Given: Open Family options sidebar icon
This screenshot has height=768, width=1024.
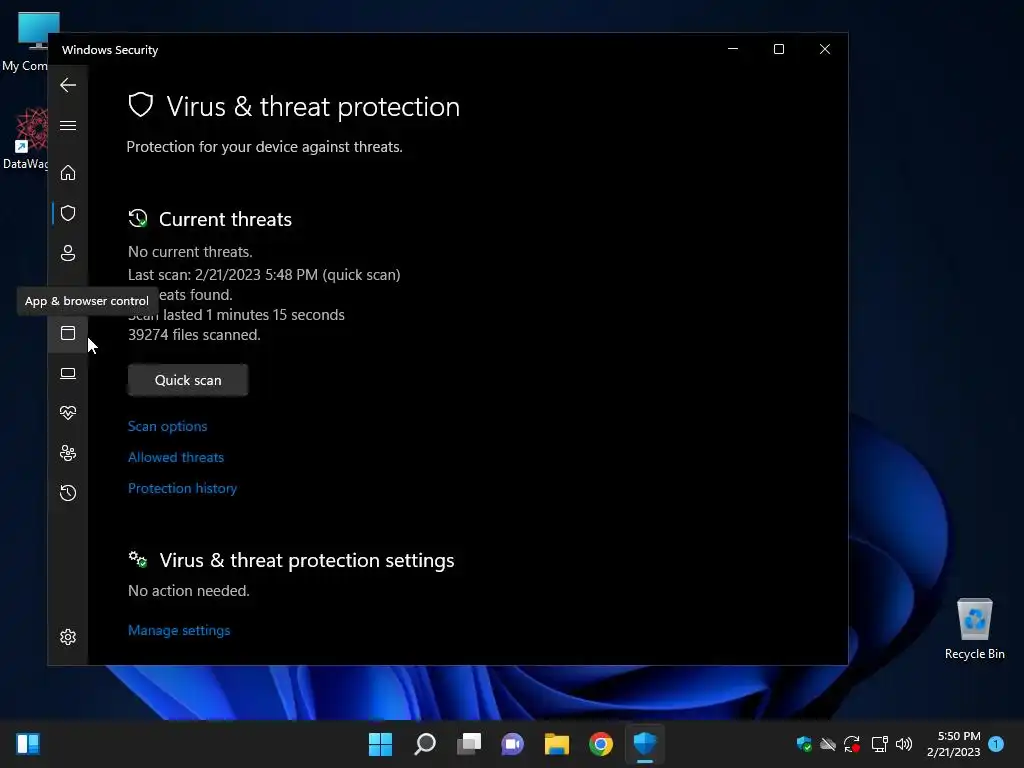Looking at the screenshot, I should 68,453.
